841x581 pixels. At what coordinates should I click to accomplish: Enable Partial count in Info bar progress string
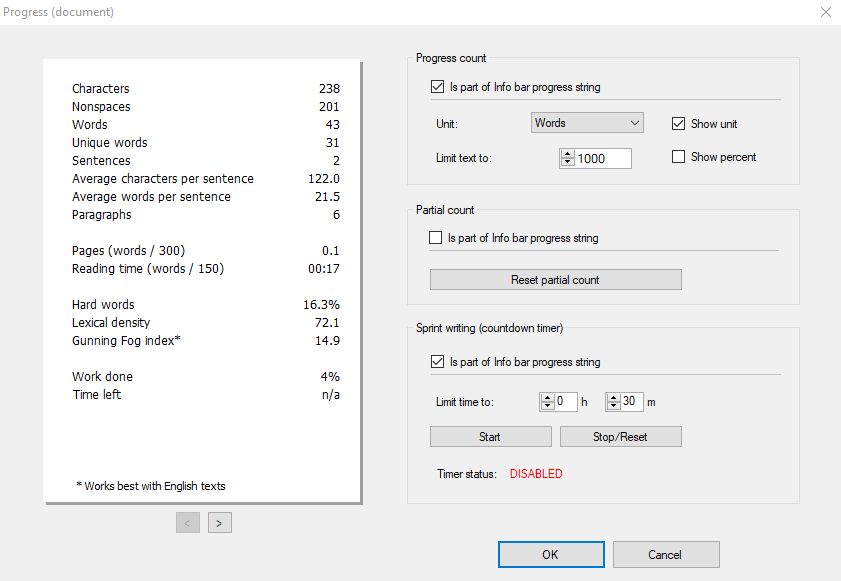pos(437,237)
